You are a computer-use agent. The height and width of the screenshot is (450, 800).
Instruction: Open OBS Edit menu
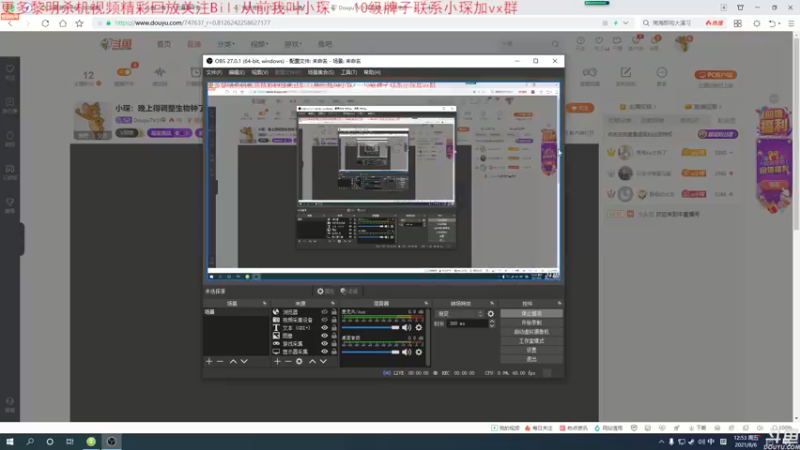237,72
